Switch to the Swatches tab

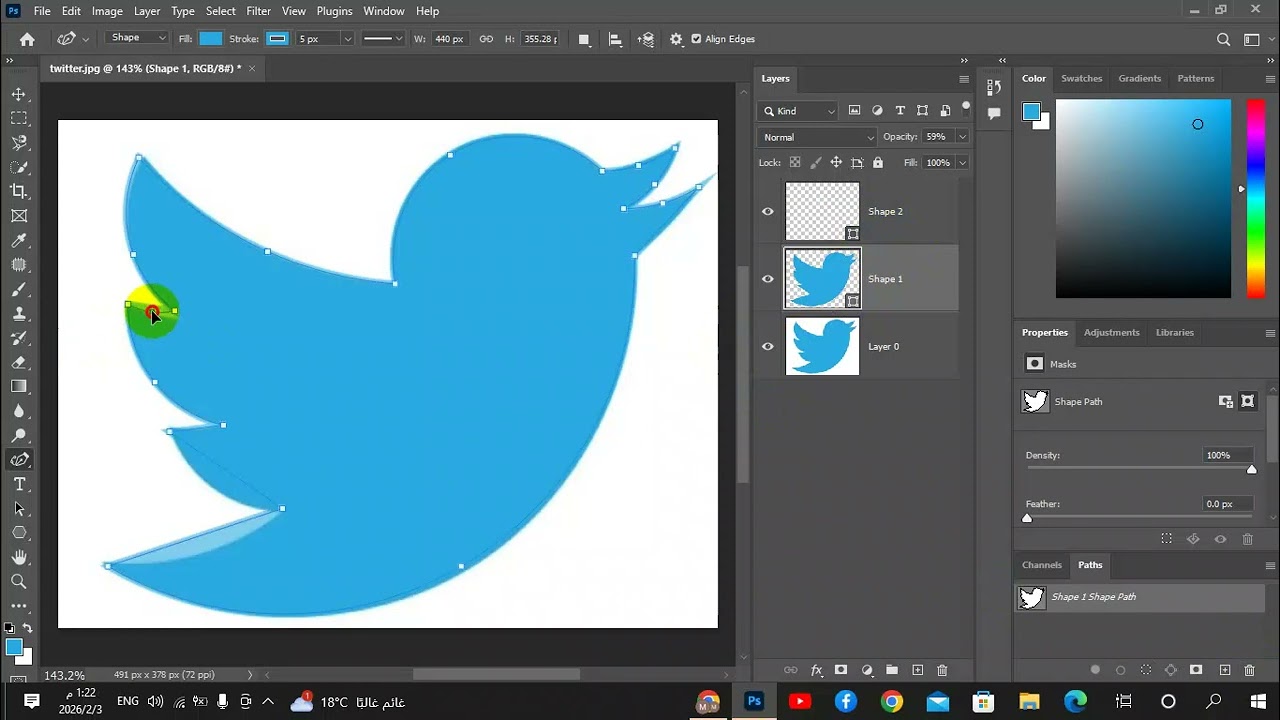1081,78
